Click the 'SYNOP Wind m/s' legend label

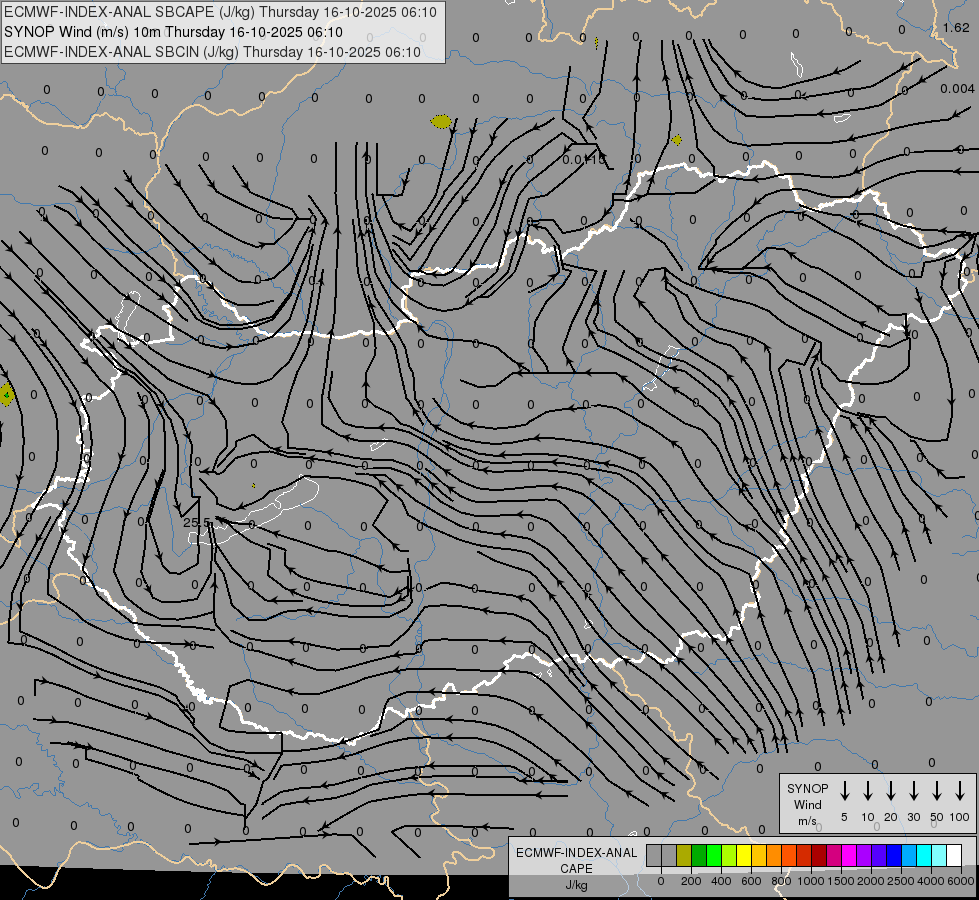click(807, 804)
